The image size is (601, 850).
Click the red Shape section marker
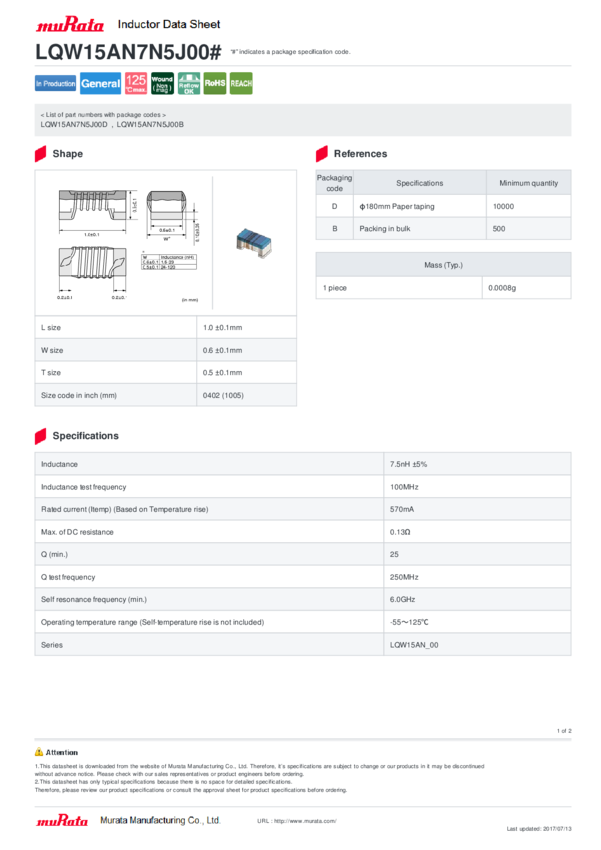point(41,154)
